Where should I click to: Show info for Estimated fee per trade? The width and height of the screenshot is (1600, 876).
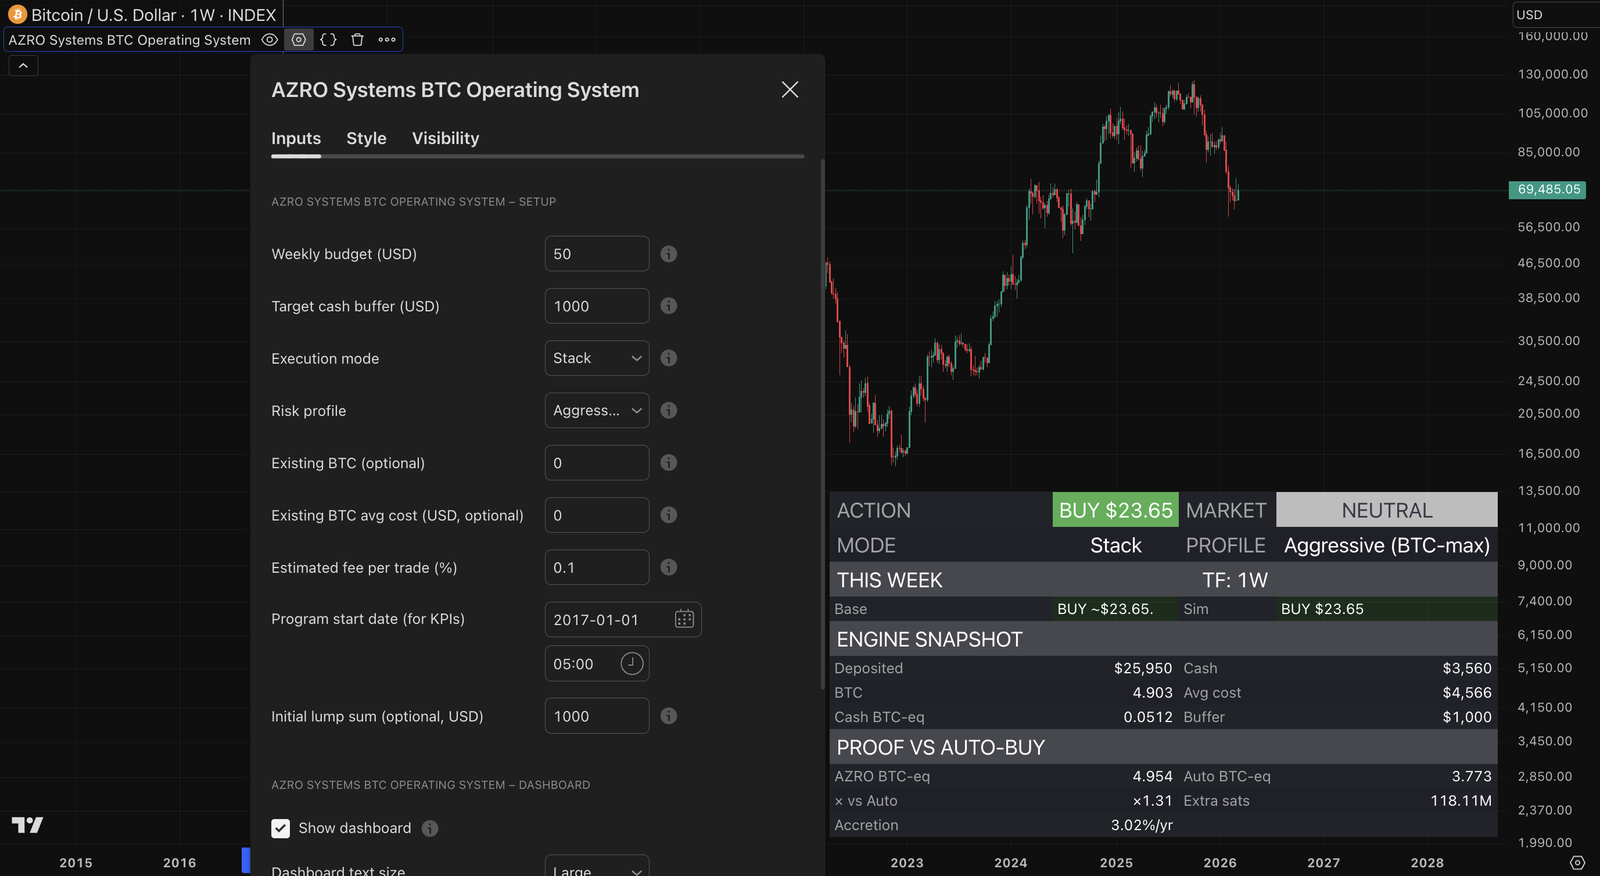point(669,567)
